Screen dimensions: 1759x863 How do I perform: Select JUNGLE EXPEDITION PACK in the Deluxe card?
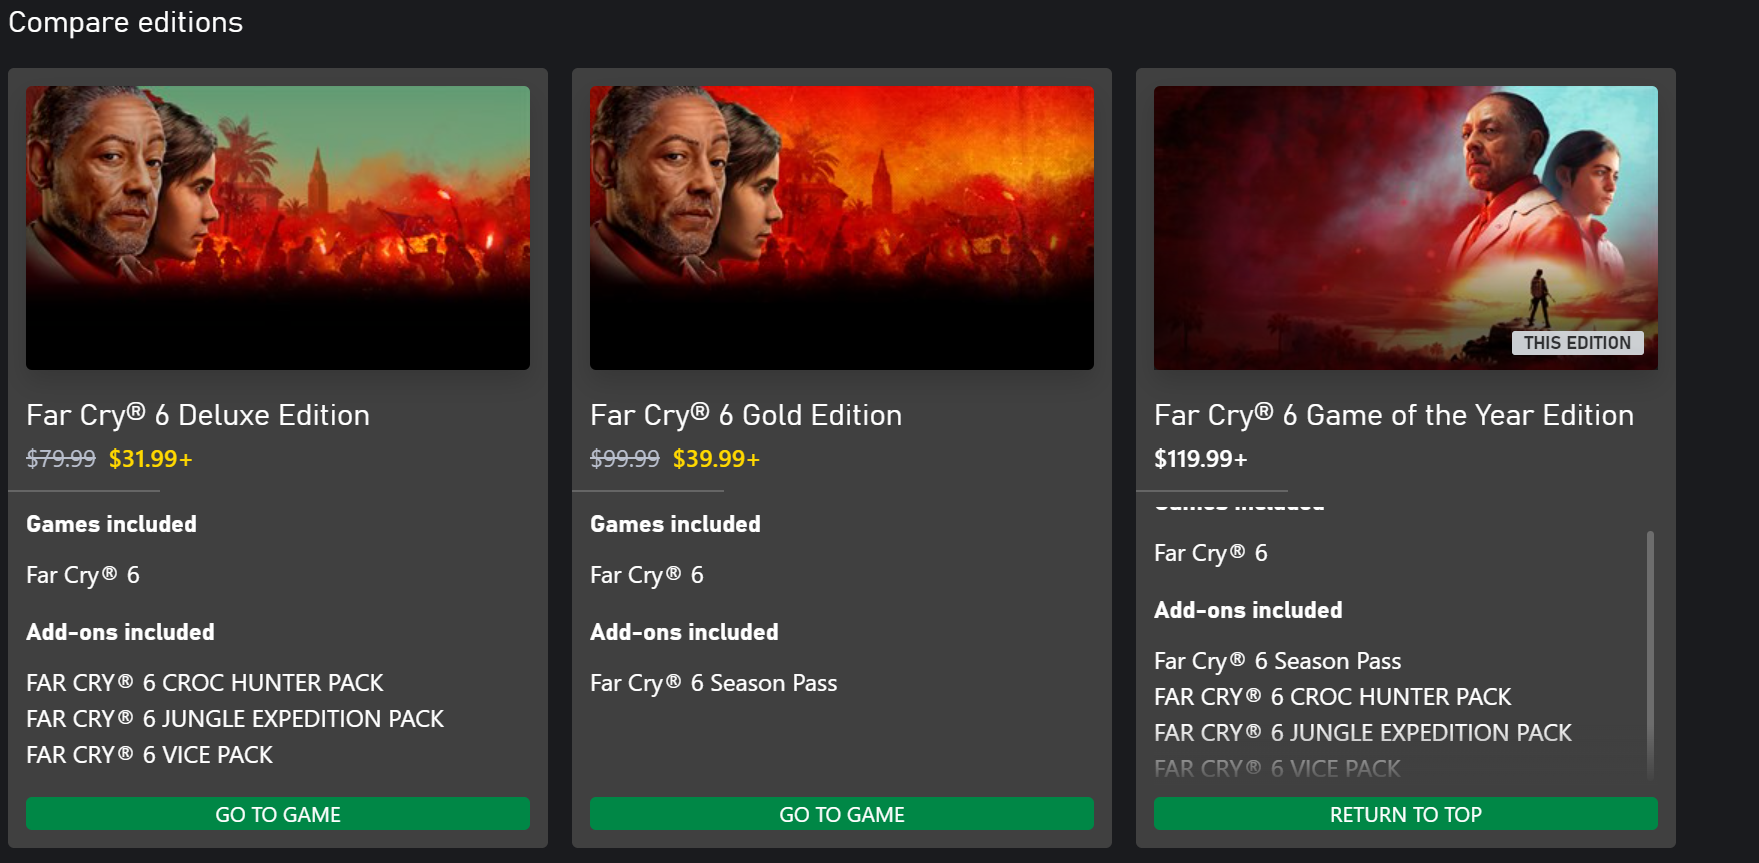coord(235,719)
